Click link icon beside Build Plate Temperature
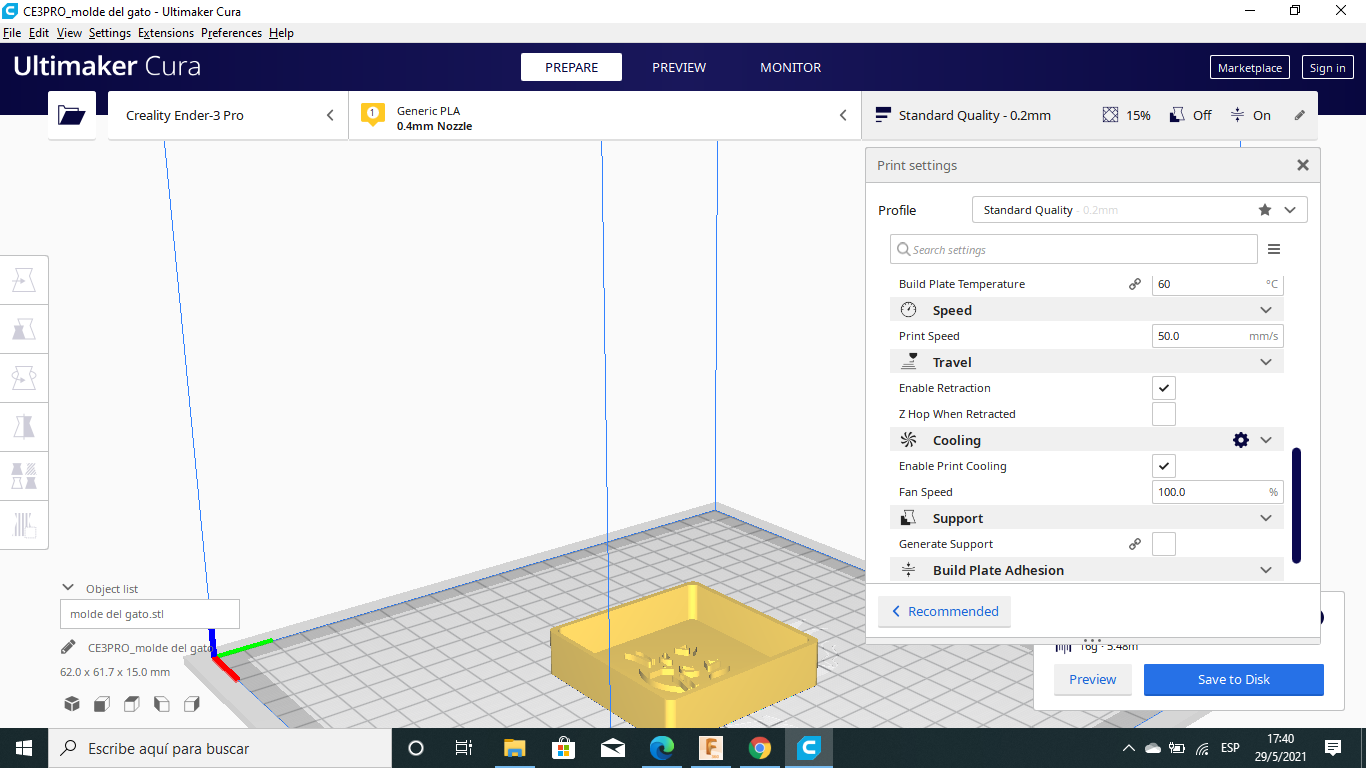This screenshot has height=768, width=1366. point(1135,284)
